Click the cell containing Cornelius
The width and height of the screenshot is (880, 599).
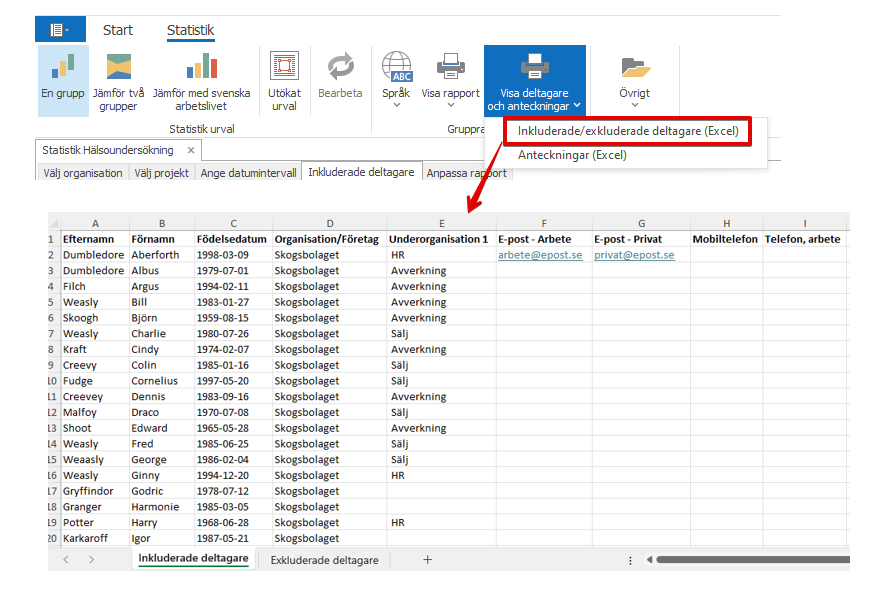(x=162, y=381)
